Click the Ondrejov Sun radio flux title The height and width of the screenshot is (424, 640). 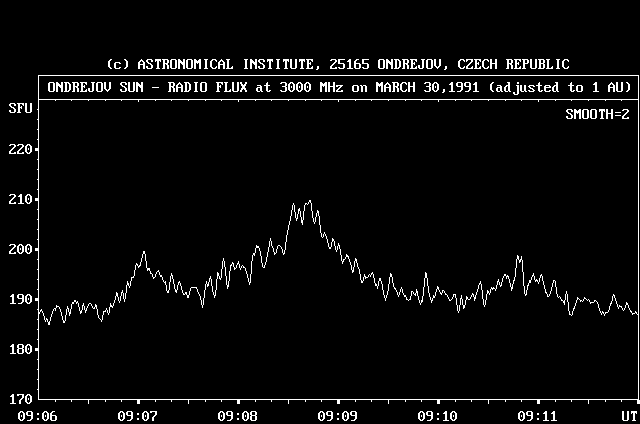click(338, 87)
